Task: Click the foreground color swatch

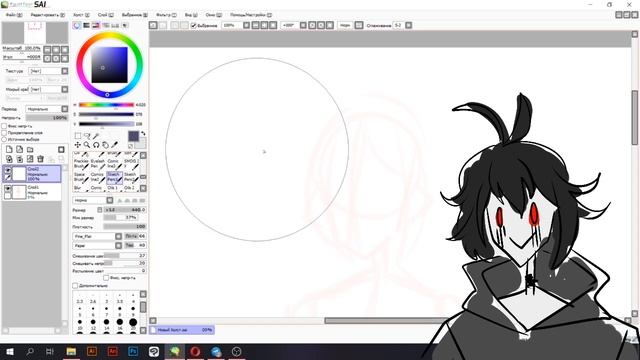Action: tap(133, 136)
